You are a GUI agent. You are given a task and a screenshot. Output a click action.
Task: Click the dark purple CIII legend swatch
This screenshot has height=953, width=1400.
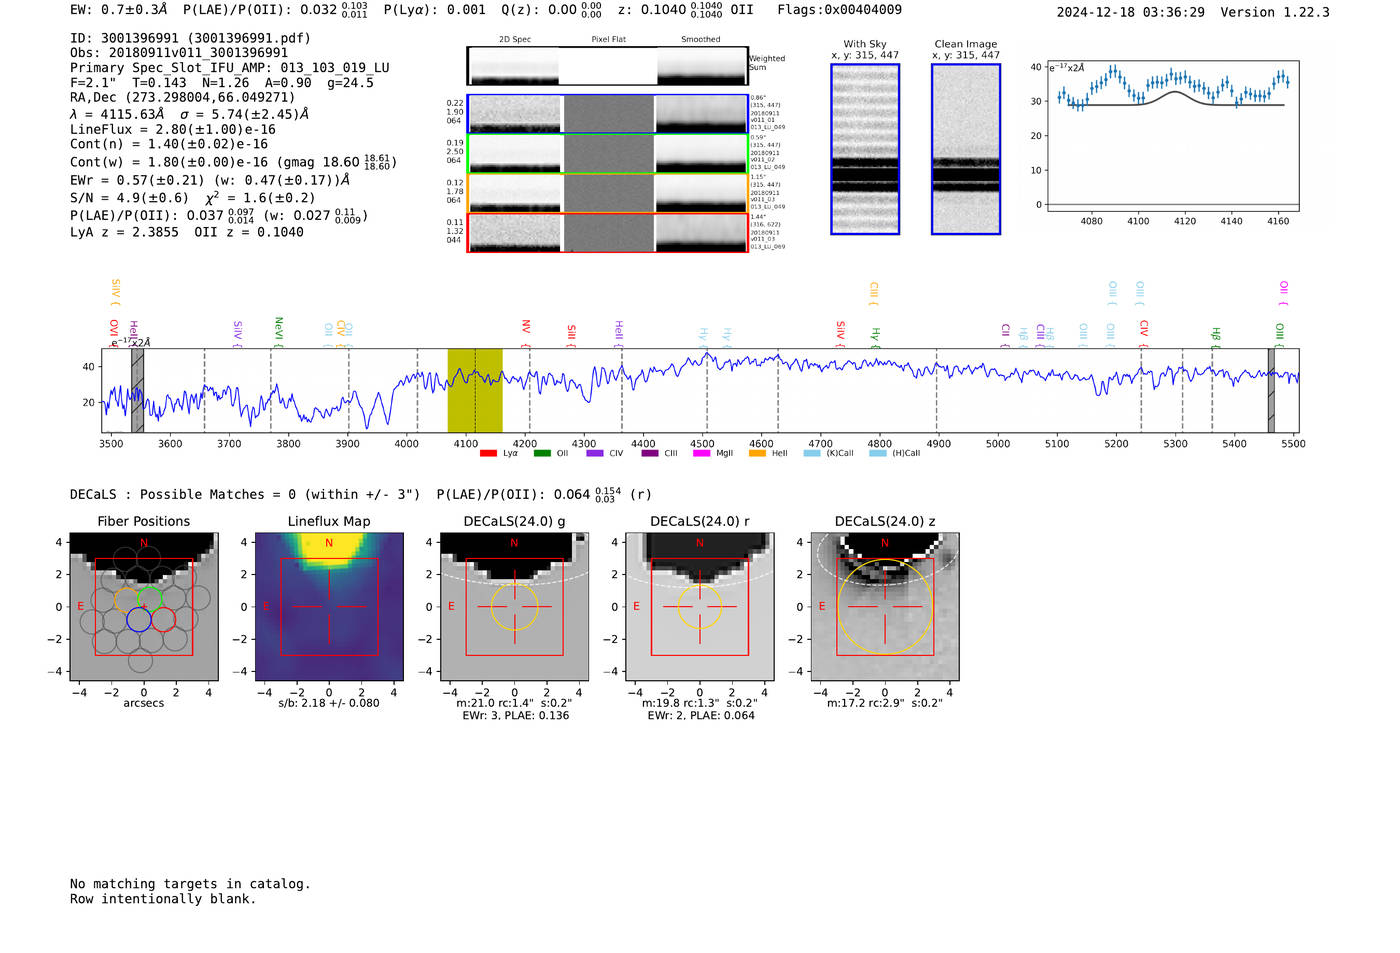(650, 453)
